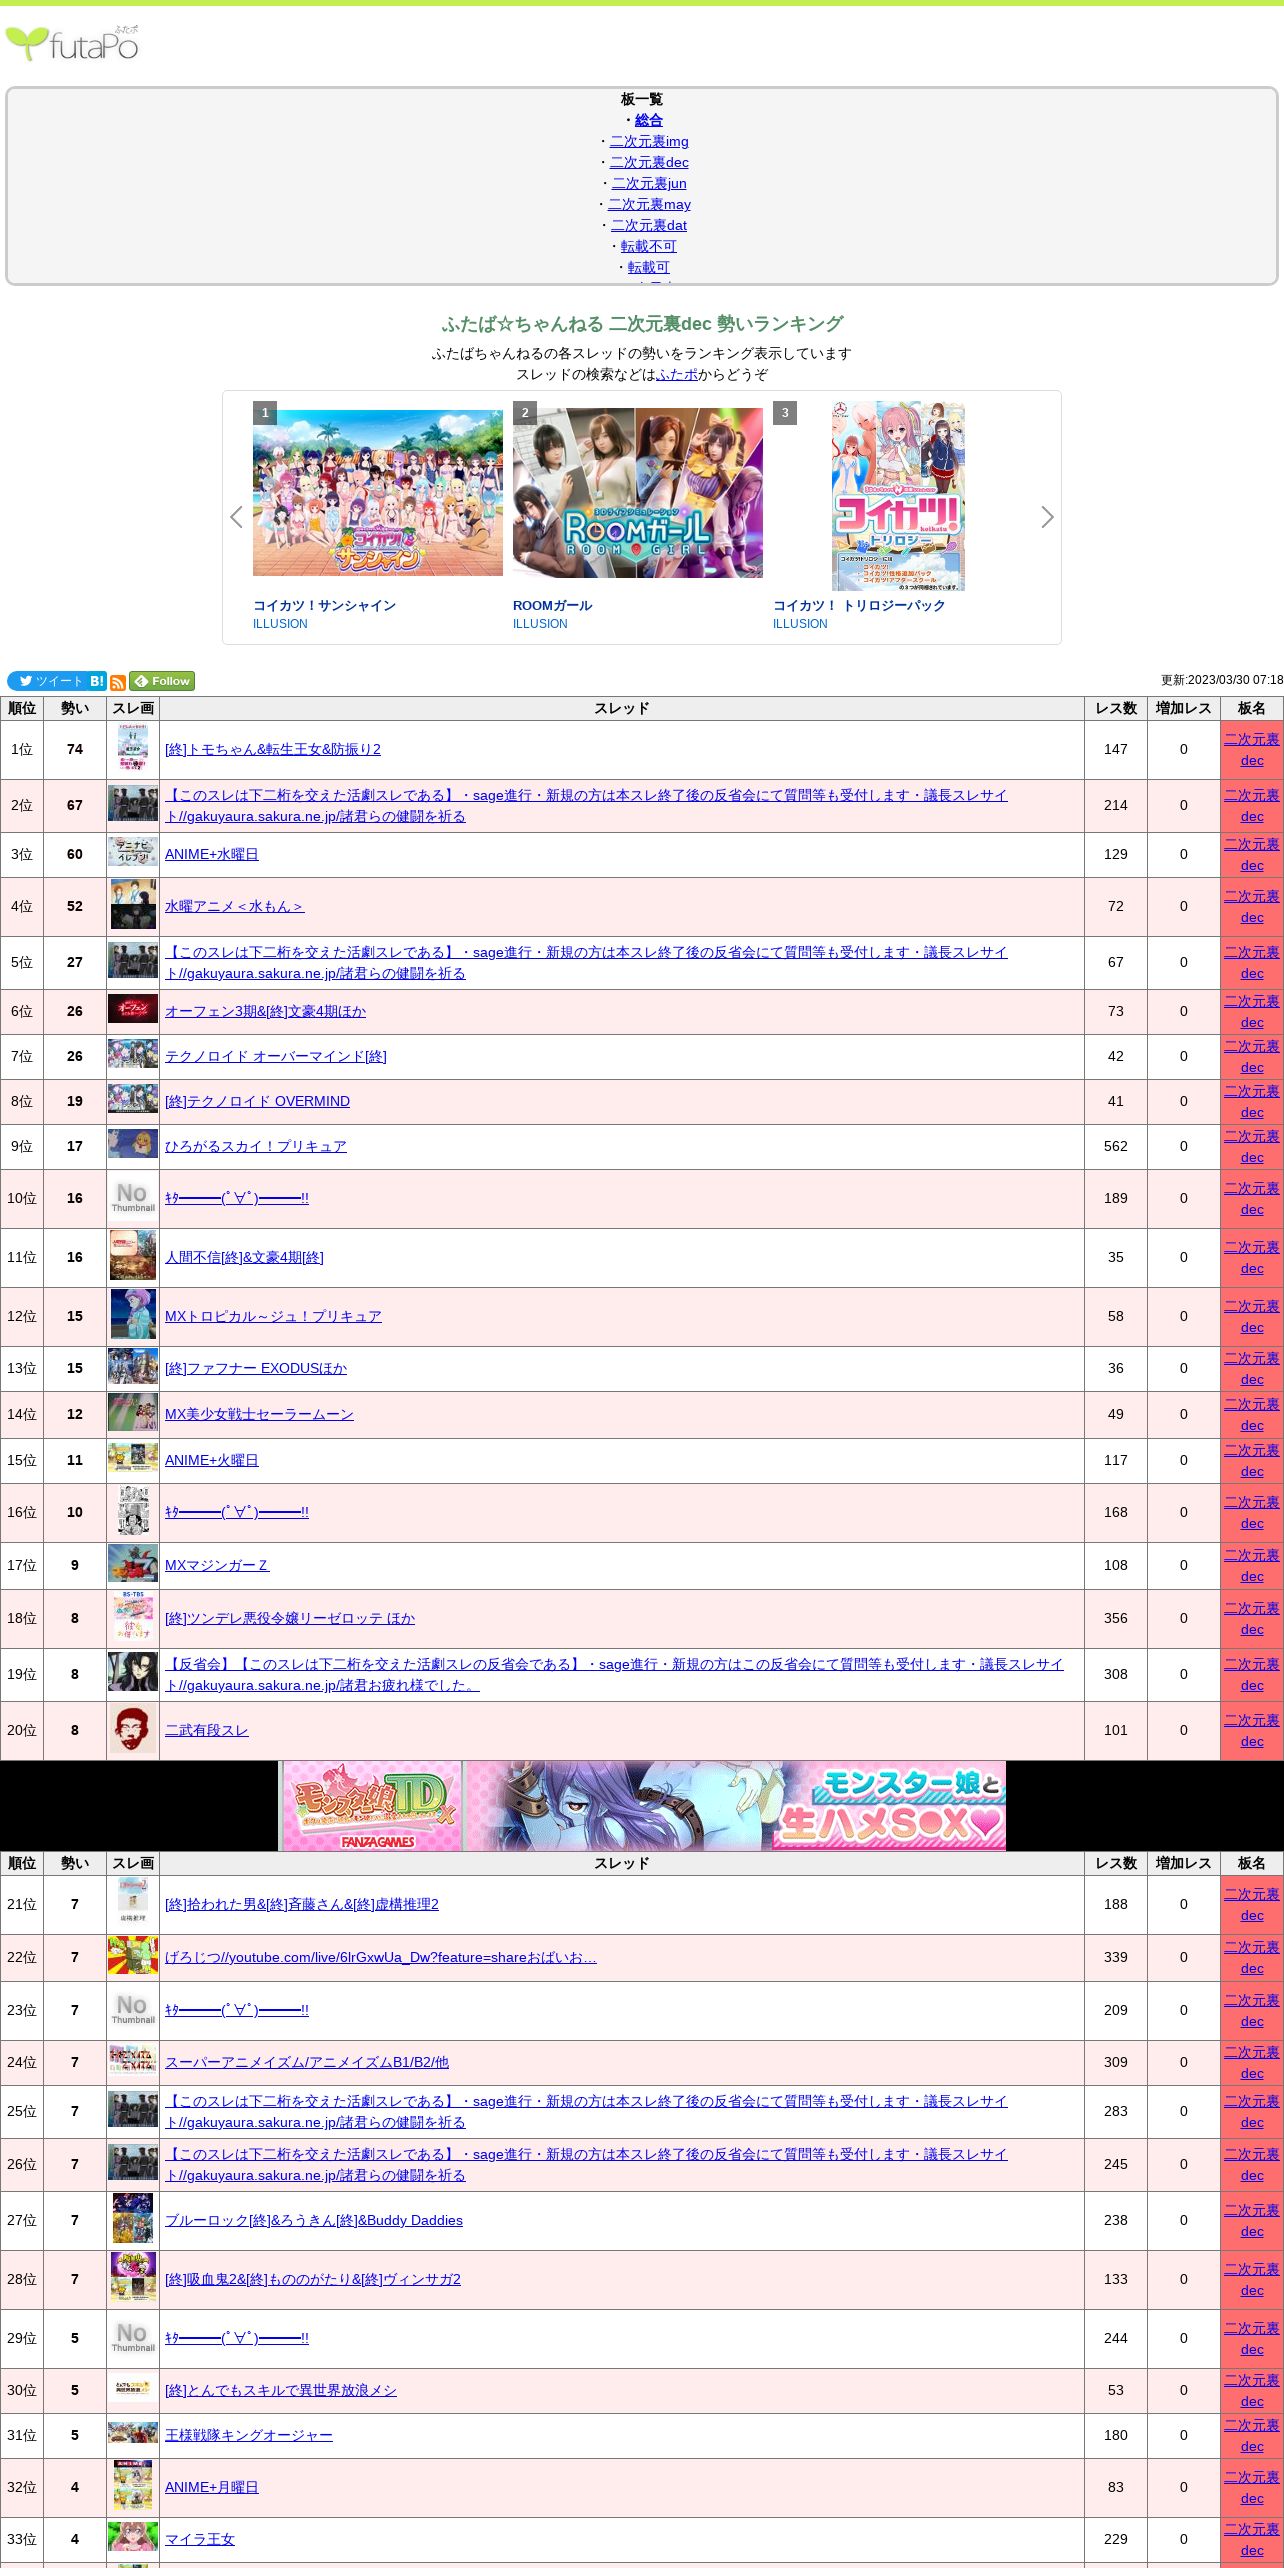Choose 転載可 in the board list

tap(649, 267)
